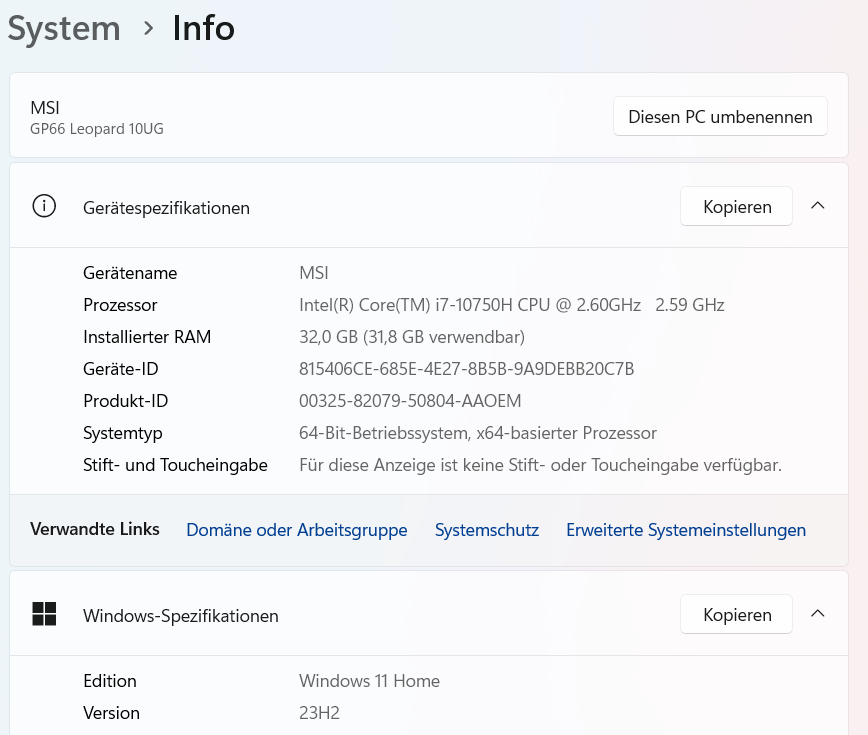Open Erweiterte Systemeinstellungen link

pos(686,530)
